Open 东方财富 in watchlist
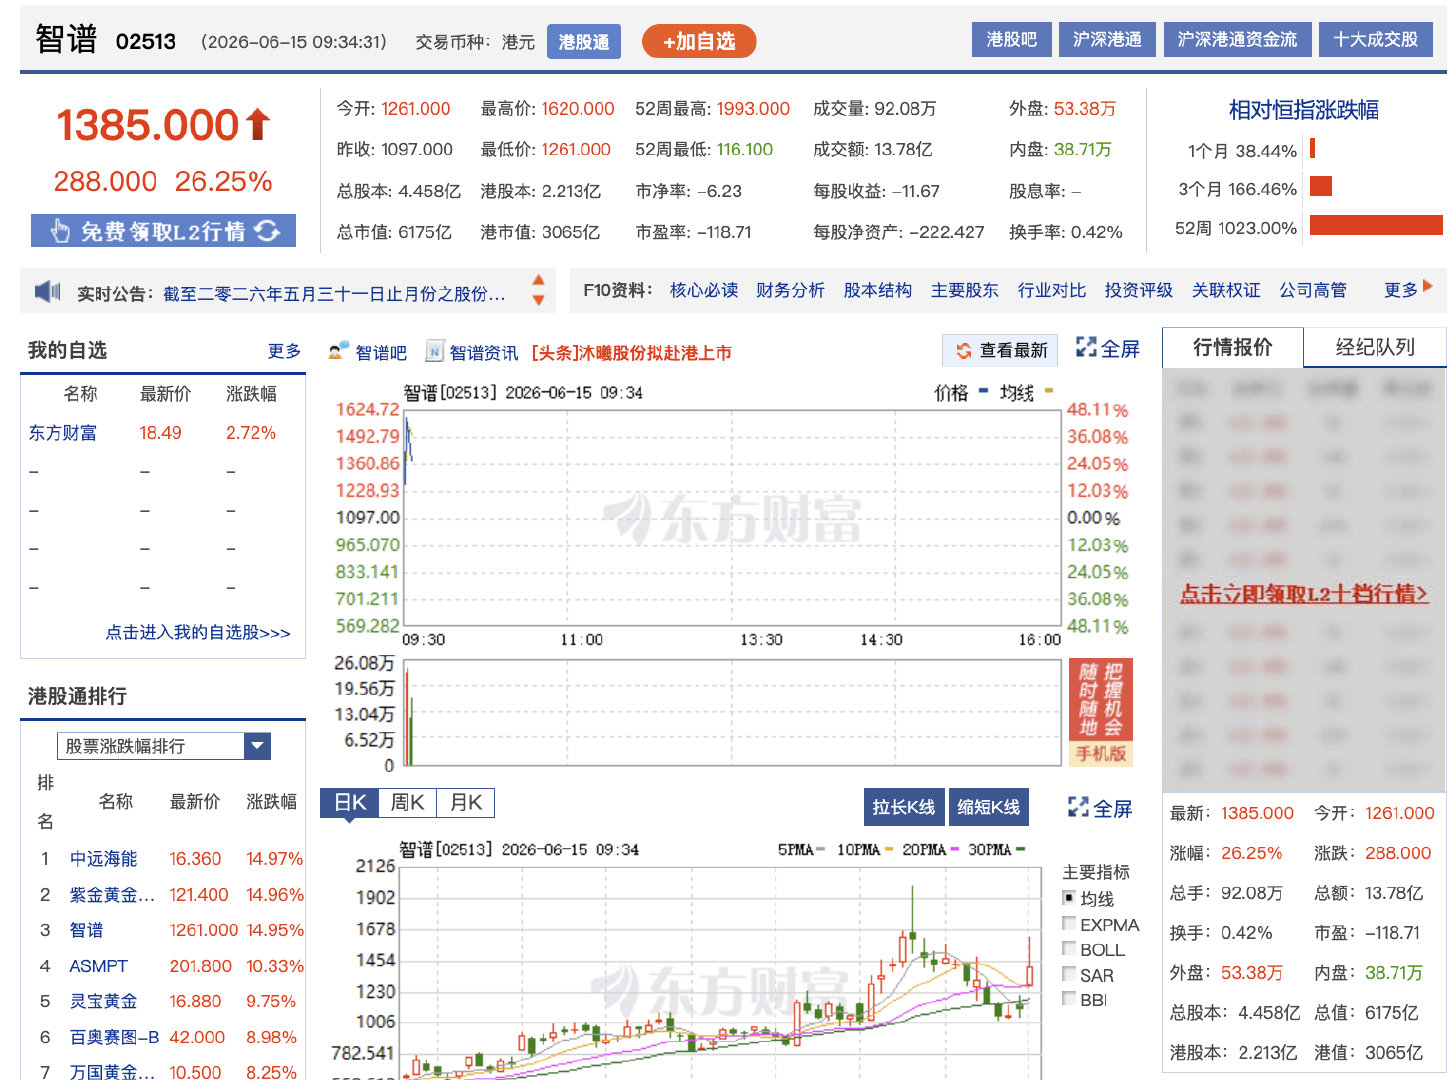Viewport: 1455px width, 1080px height. point(63,433)
